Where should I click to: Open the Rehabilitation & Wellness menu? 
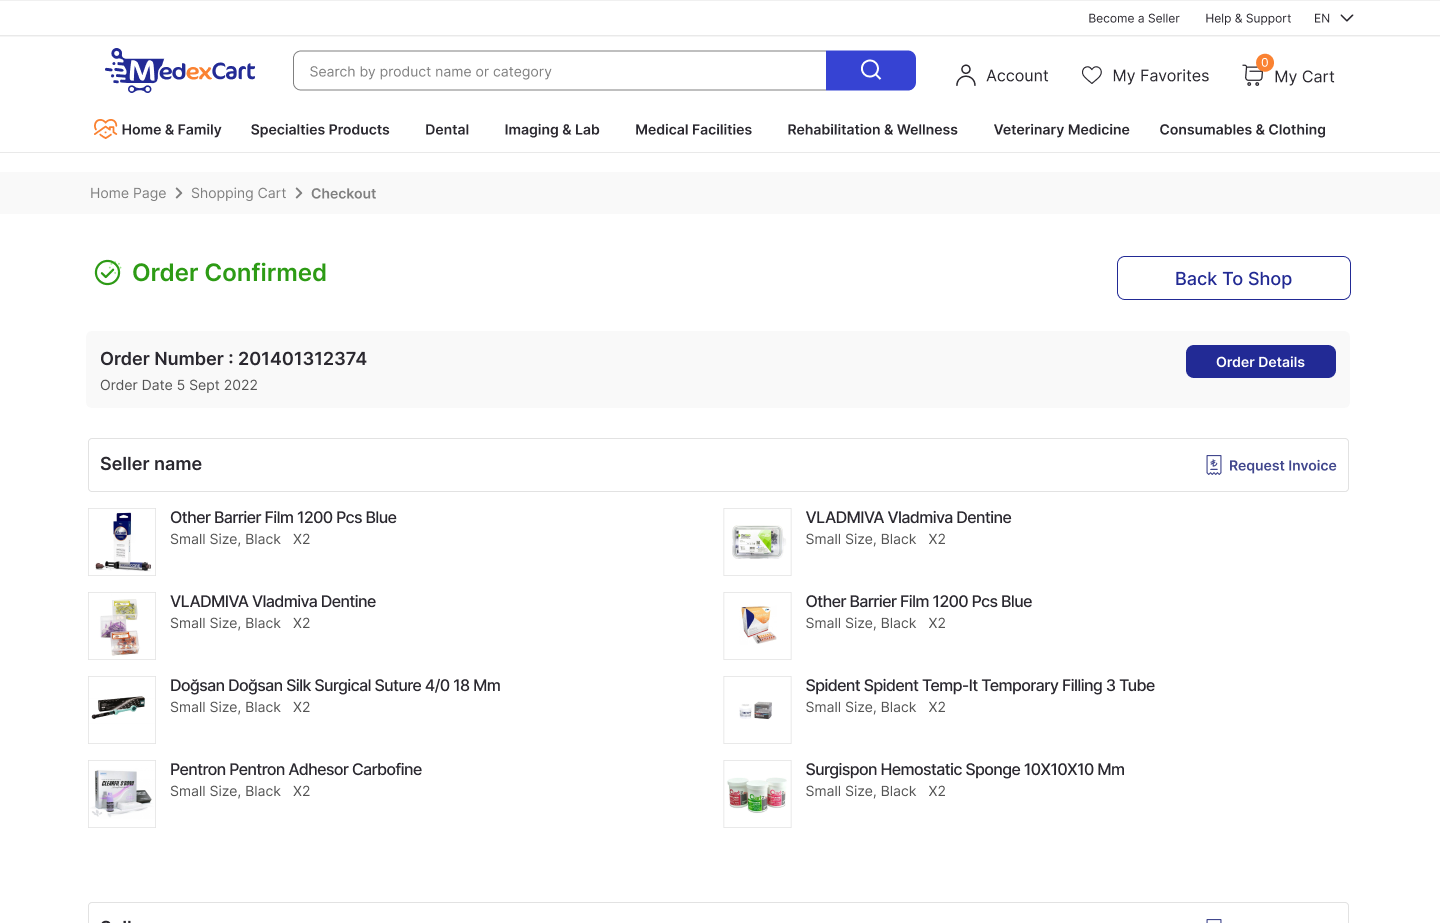coord(872,129)
